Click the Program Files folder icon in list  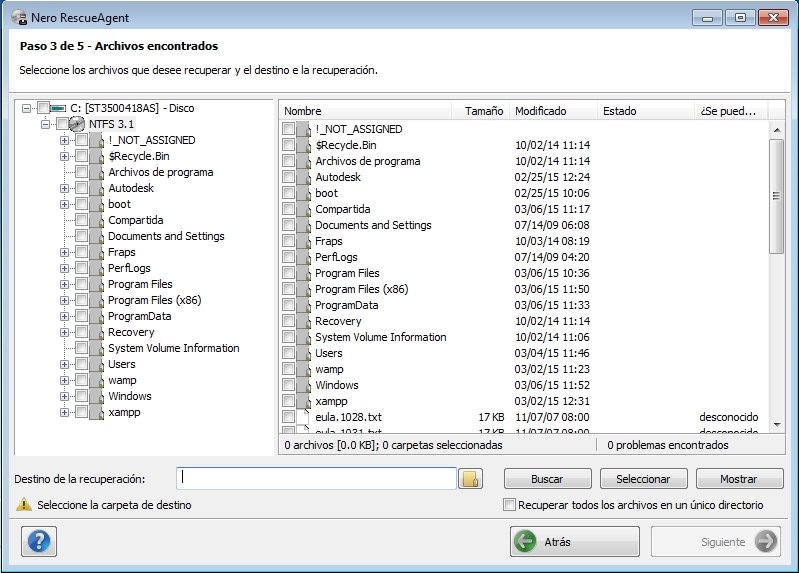click(303, 273)
